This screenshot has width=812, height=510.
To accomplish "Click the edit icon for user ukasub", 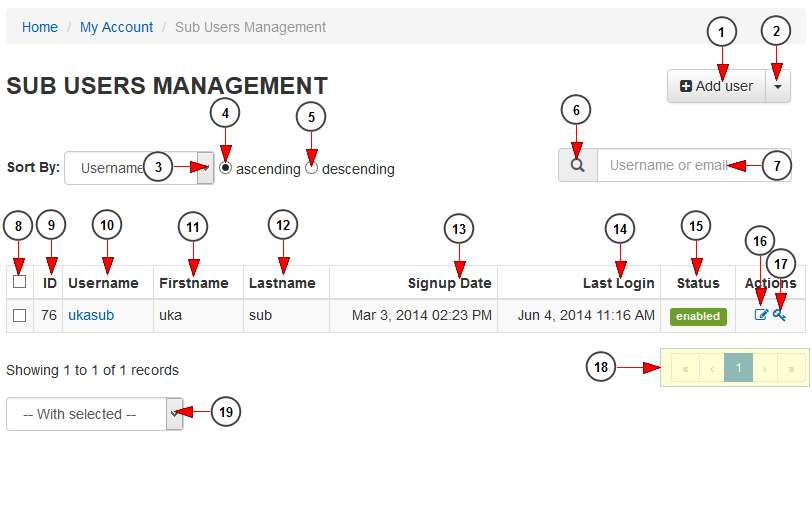I will pos(761,314).
